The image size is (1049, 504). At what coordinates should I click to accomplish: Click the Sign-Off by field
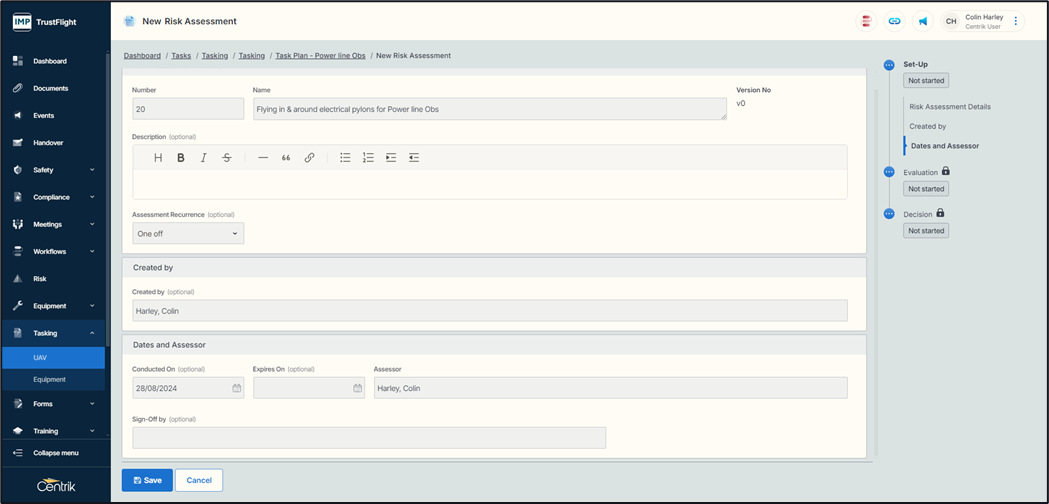click(369, 438)
